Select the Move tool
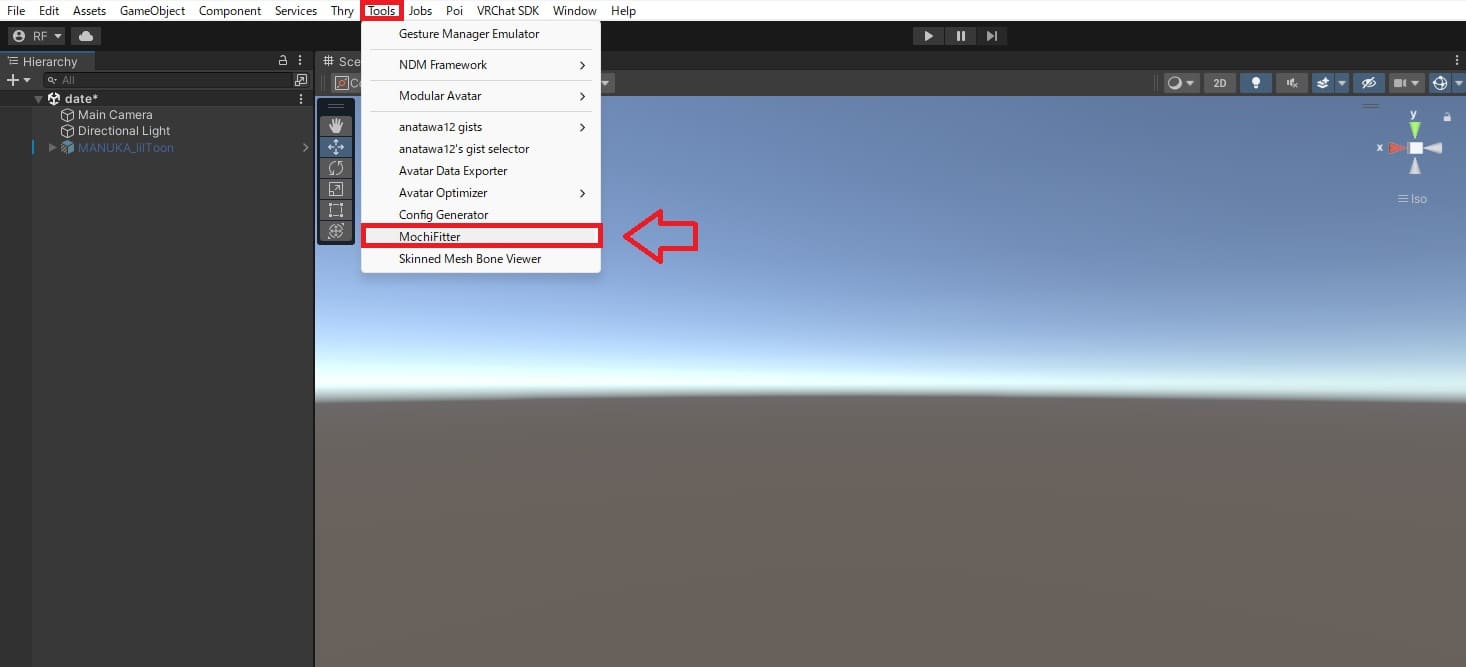This screenshot has width=1466, height=667. (x=336, y=147)
